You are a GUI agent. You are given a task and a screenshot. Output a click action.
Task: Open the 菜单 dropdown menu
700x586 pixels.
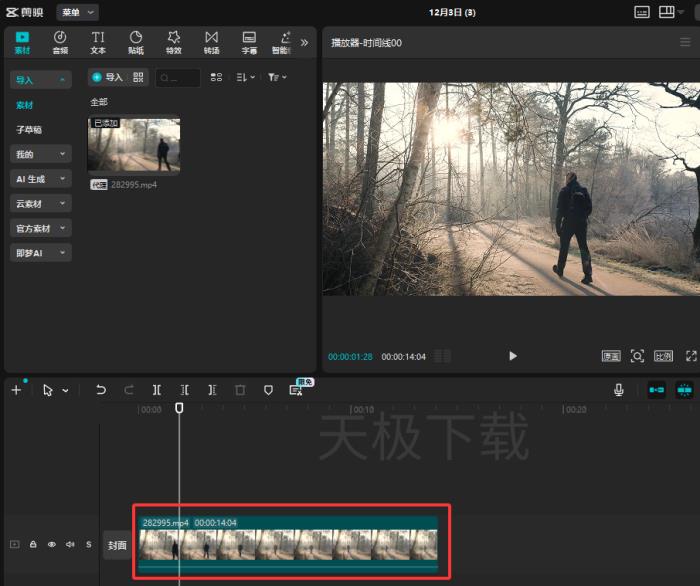click(77, 12)
